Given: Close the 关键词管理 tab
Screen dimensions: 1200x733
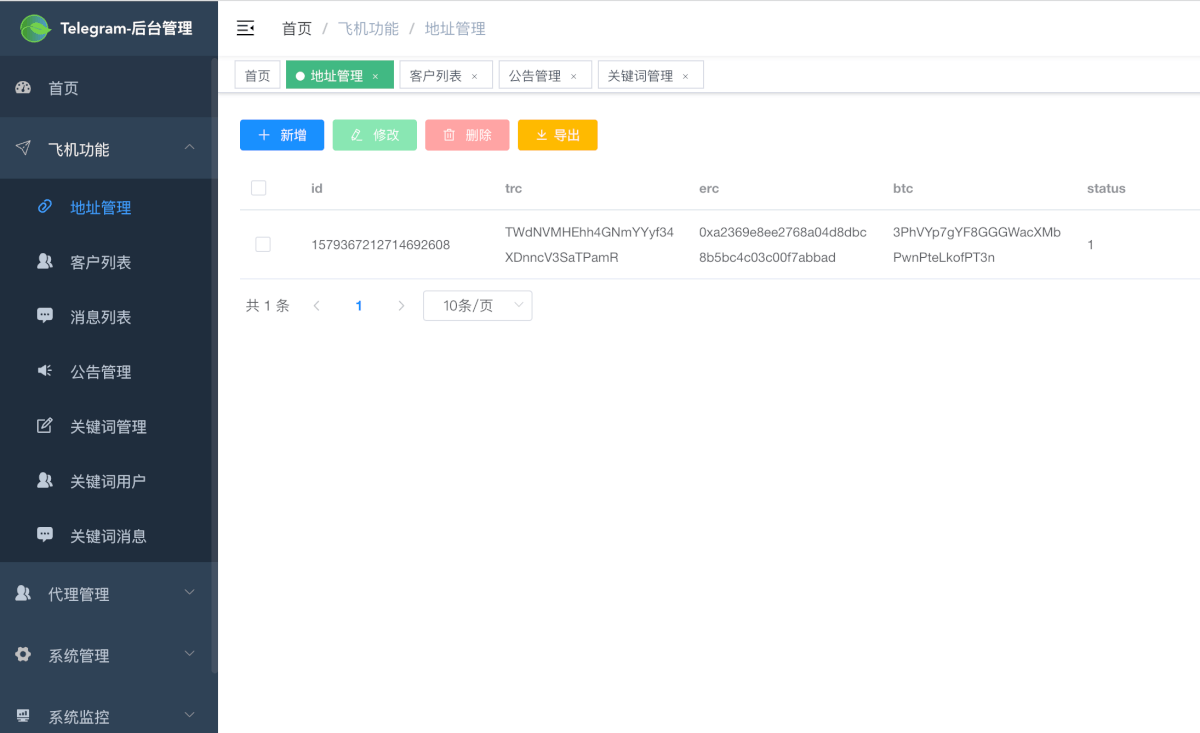Looking at the screenshot, I should [685, 77].
